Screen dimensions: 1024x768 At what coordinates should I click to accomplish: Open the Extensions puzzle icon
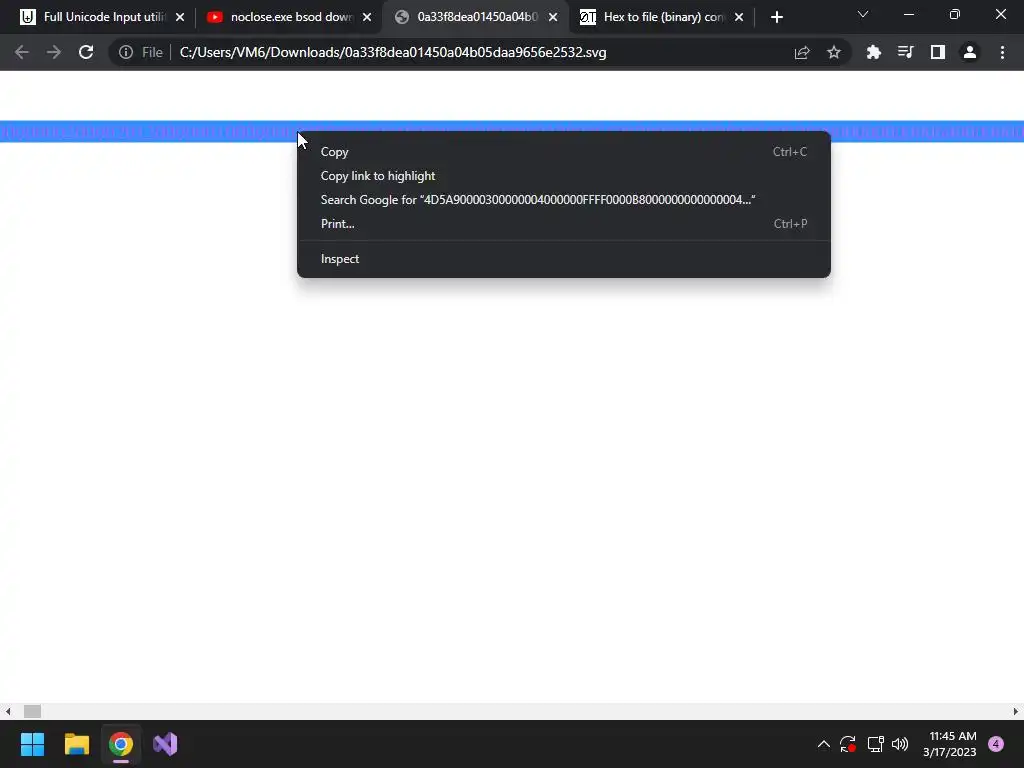tap(874, 52)
